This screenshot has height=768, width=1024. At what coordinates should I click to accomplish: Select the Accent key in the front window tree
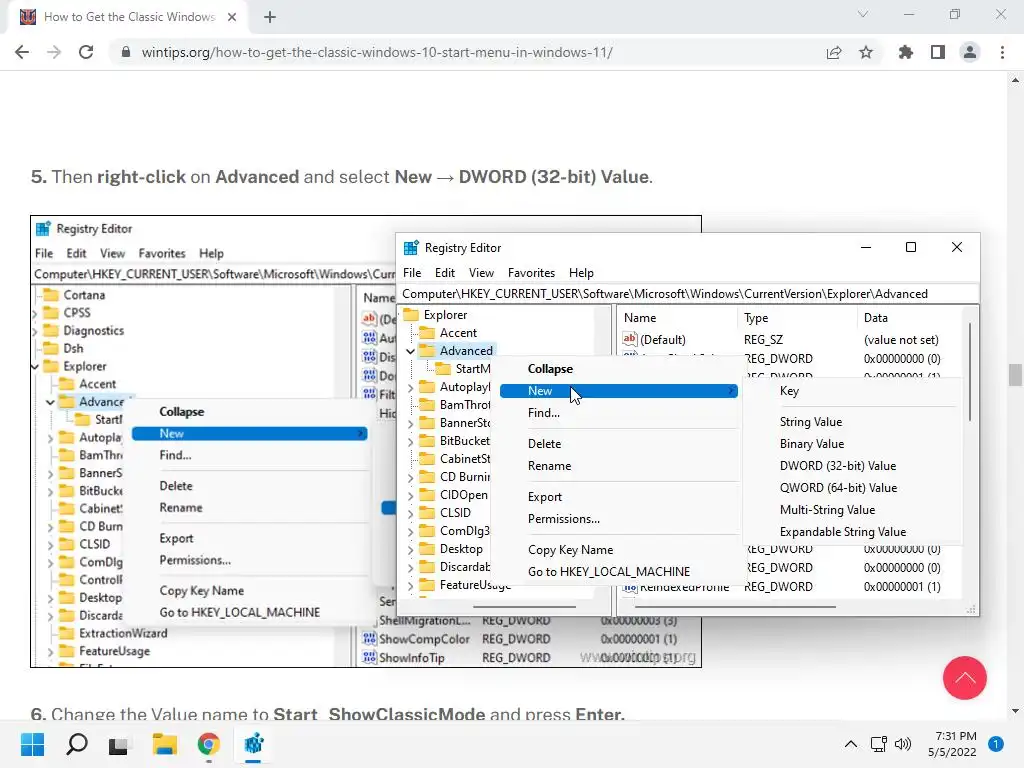pos(458,333)
